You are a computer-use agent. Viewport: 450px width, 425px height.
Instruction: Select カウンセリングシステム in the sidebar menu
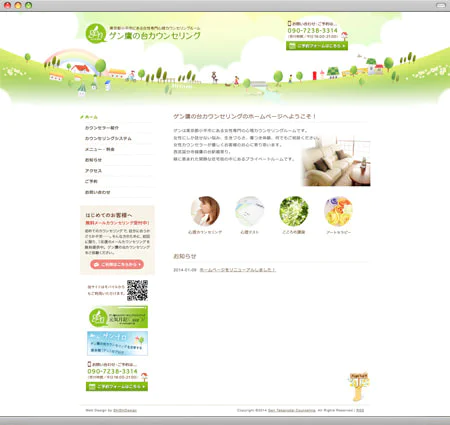click(x=108, y=139)
